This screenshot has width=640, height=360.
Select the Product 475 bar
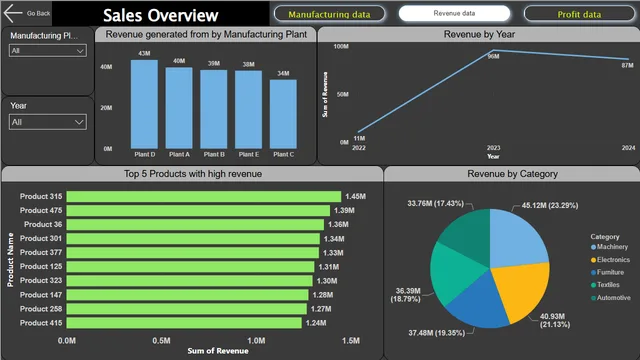(x=198, y=211)
